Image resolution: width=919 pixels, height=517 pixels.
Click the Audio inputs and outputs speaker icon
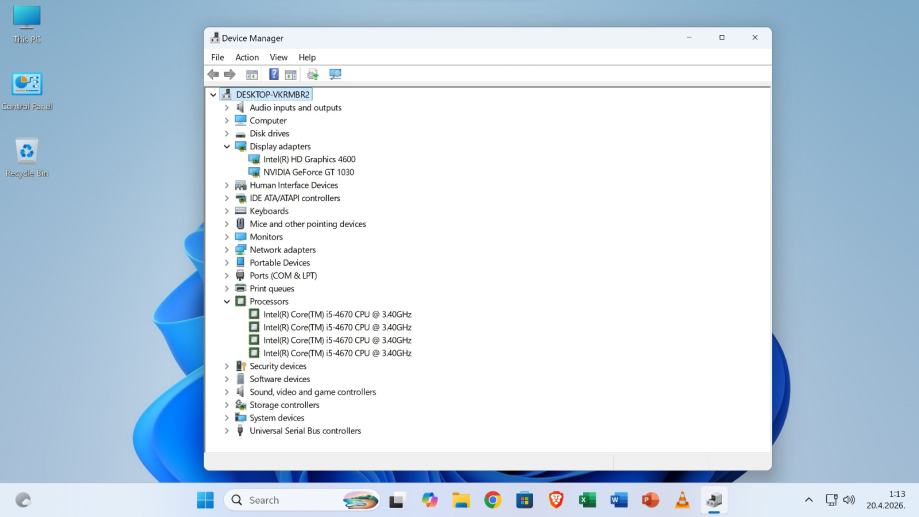coord(240,107)
